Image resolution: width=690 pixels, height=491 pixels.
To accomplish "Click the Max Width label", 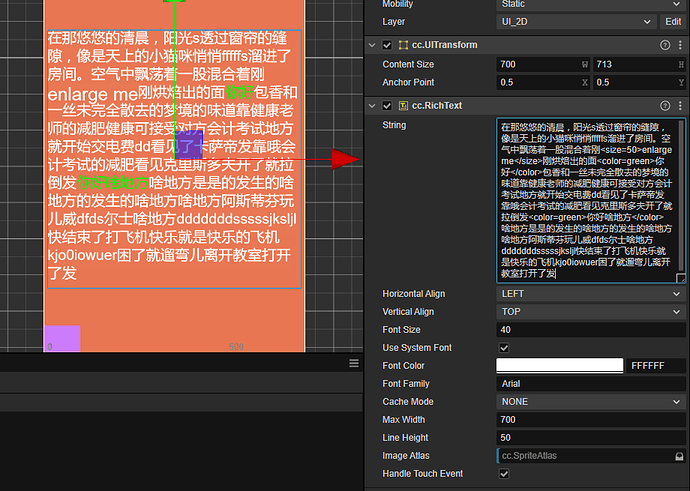I will 404,420.
